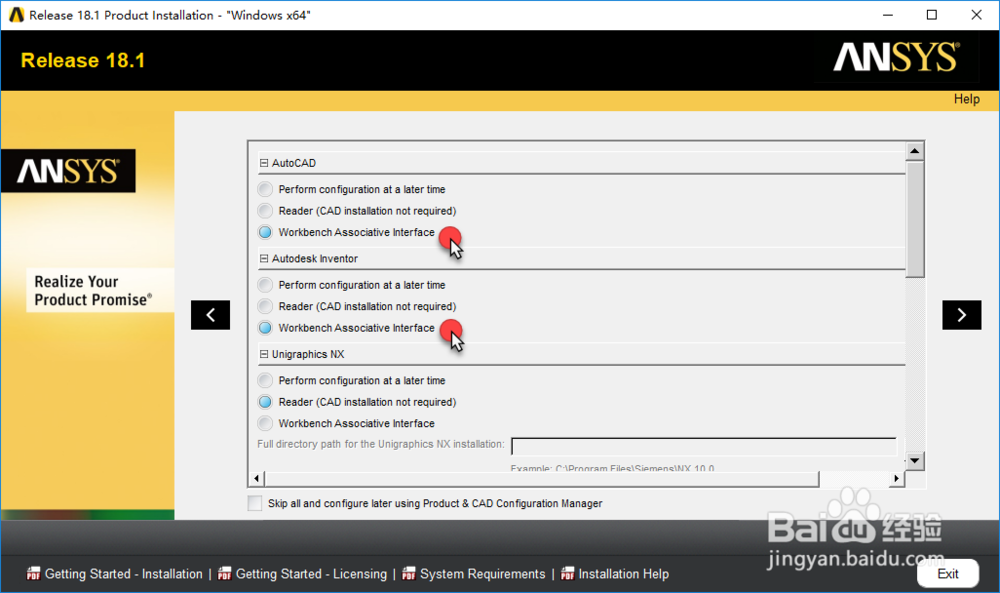Select AutoCAD Workbench Associative Interface
Viewport: 1000px width, 593px height.
click(x=265, y=232)
